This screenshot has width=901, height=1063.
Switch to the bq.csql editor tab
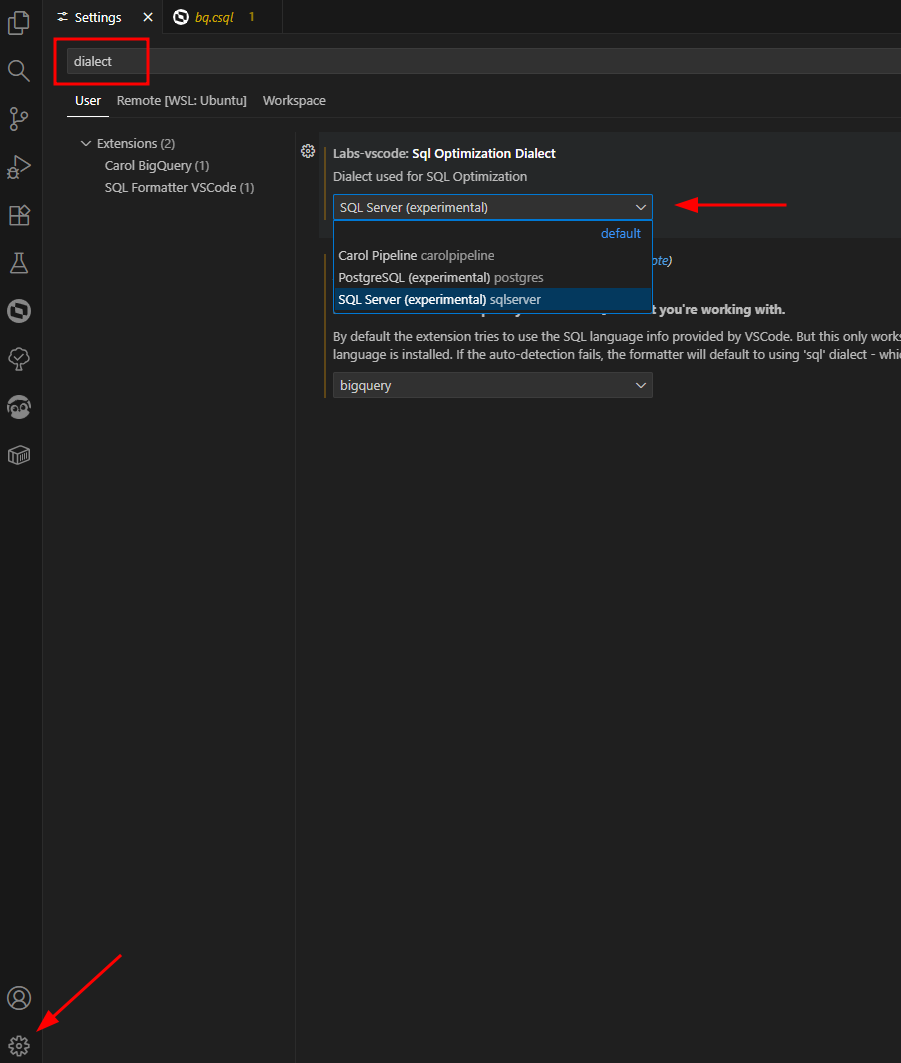pyautogui.click(x=214, y=17)
